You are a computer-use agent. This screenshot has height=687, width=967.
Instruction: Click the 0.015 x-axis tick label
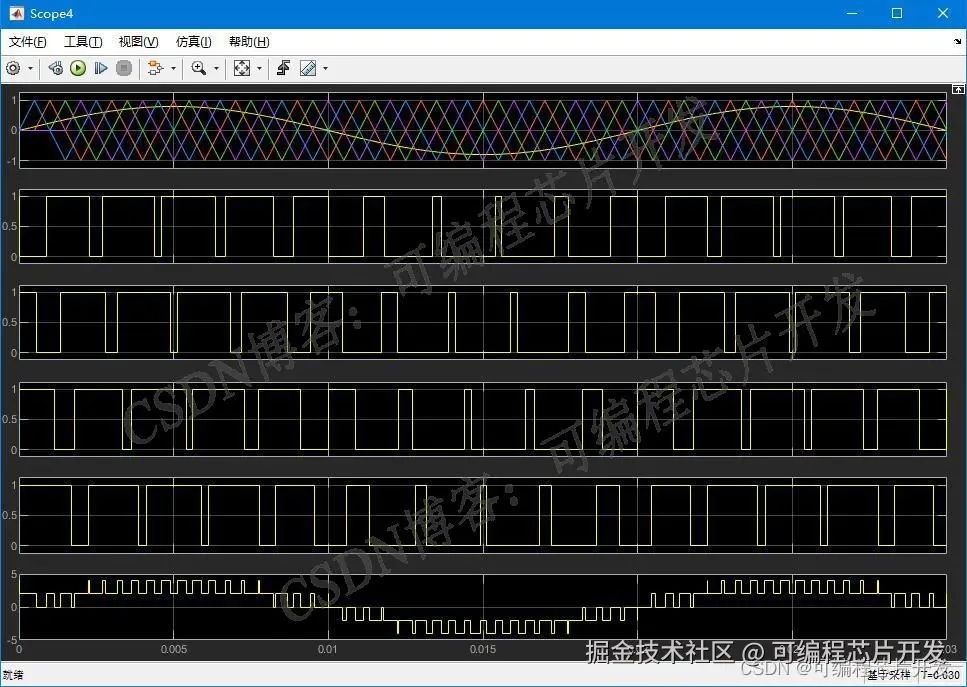[x=483, y=649]
